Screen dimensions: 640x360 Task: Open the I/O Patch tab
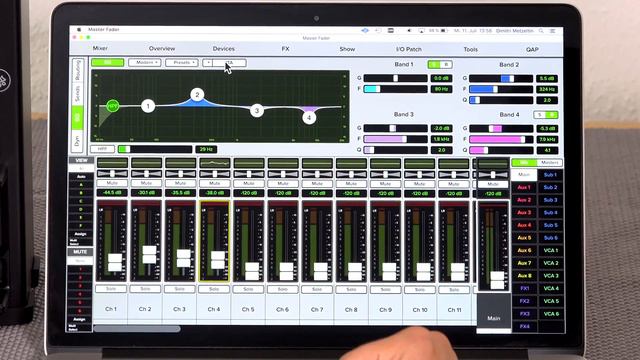[409, 49]
